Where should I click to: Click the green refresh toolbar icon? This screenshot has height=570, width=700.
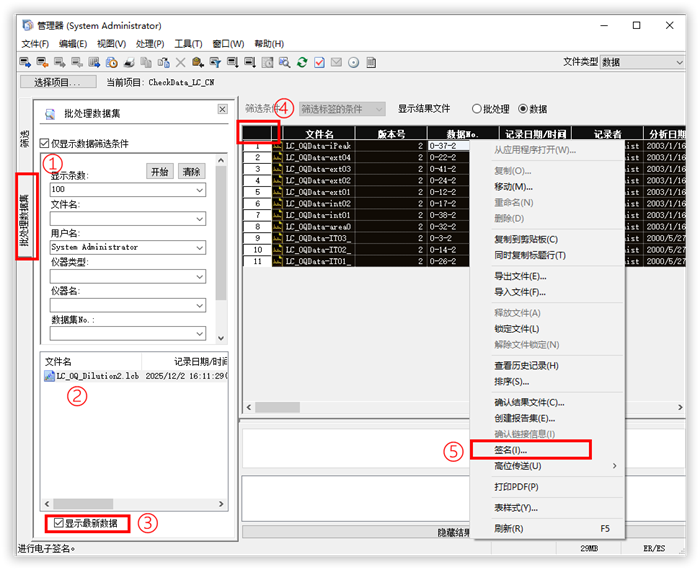pos(301,62)
